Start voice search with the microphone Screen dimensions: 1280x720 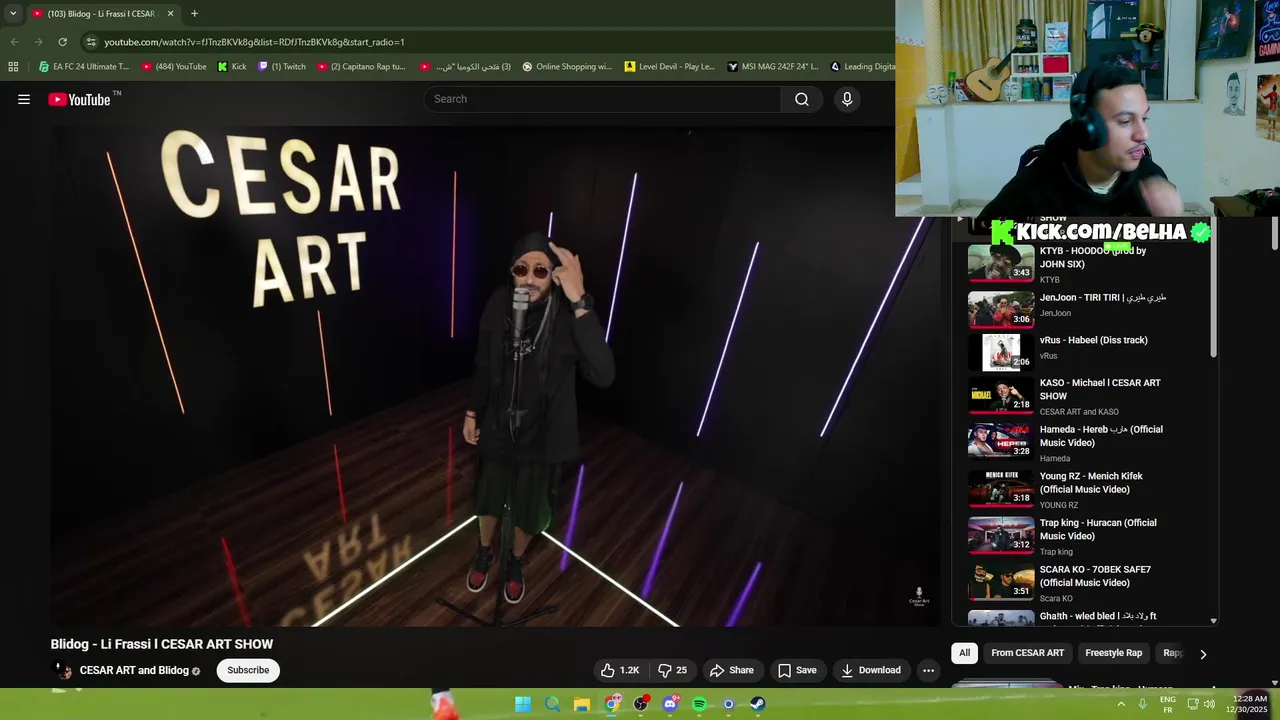coord(847,99)
